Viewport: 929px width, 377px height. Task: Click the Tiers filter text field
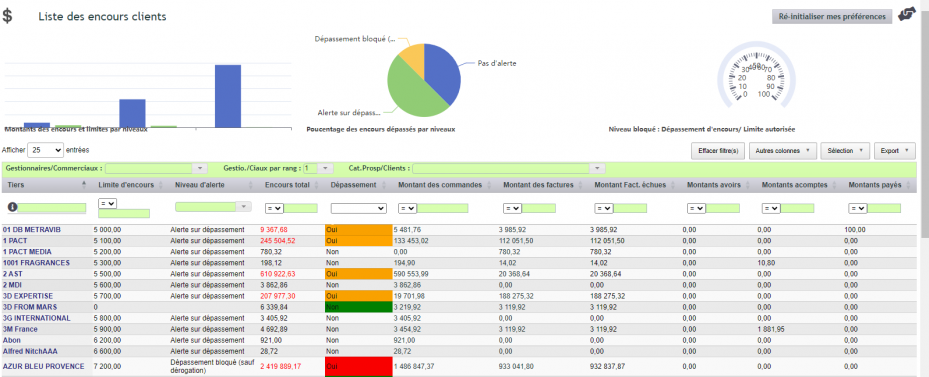[x=52, y=208]
